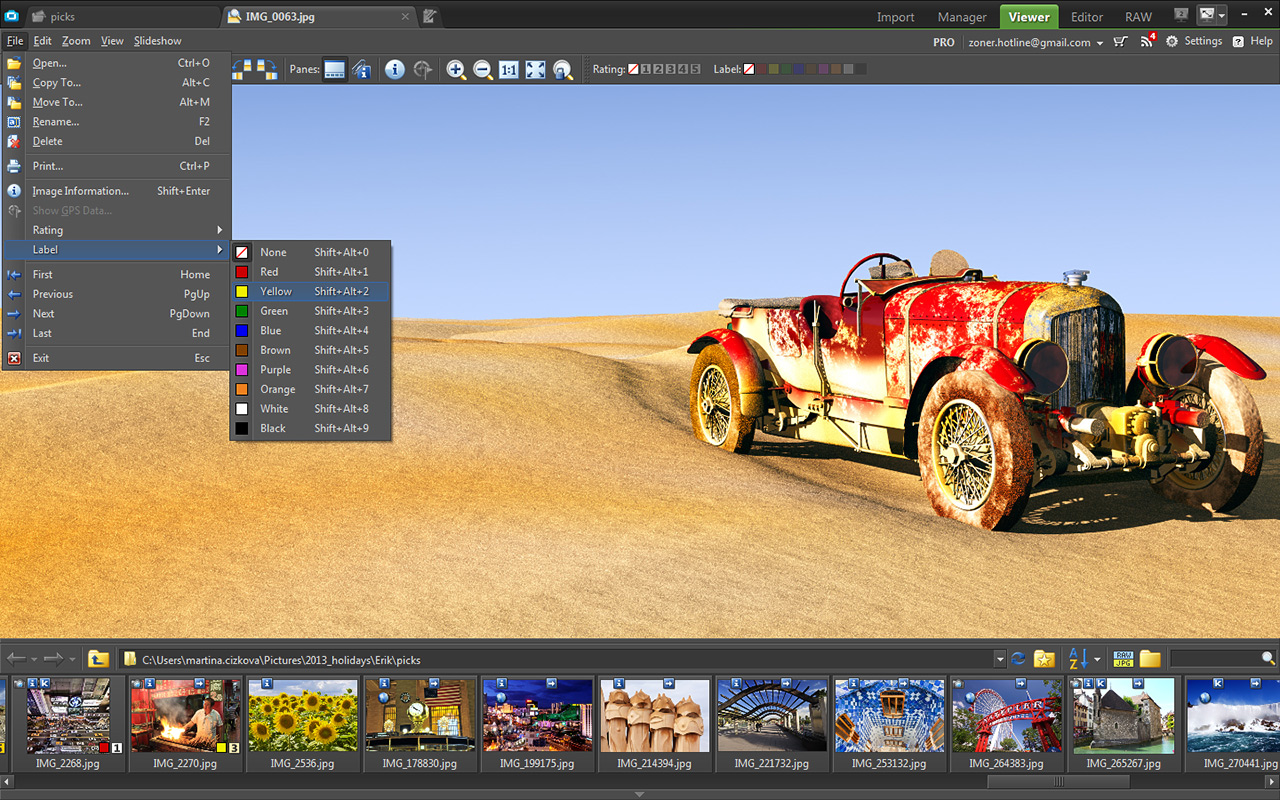Click the refresh folder icon
This screenshot has width=1280, height=800.
click(x=1018, y=659)
